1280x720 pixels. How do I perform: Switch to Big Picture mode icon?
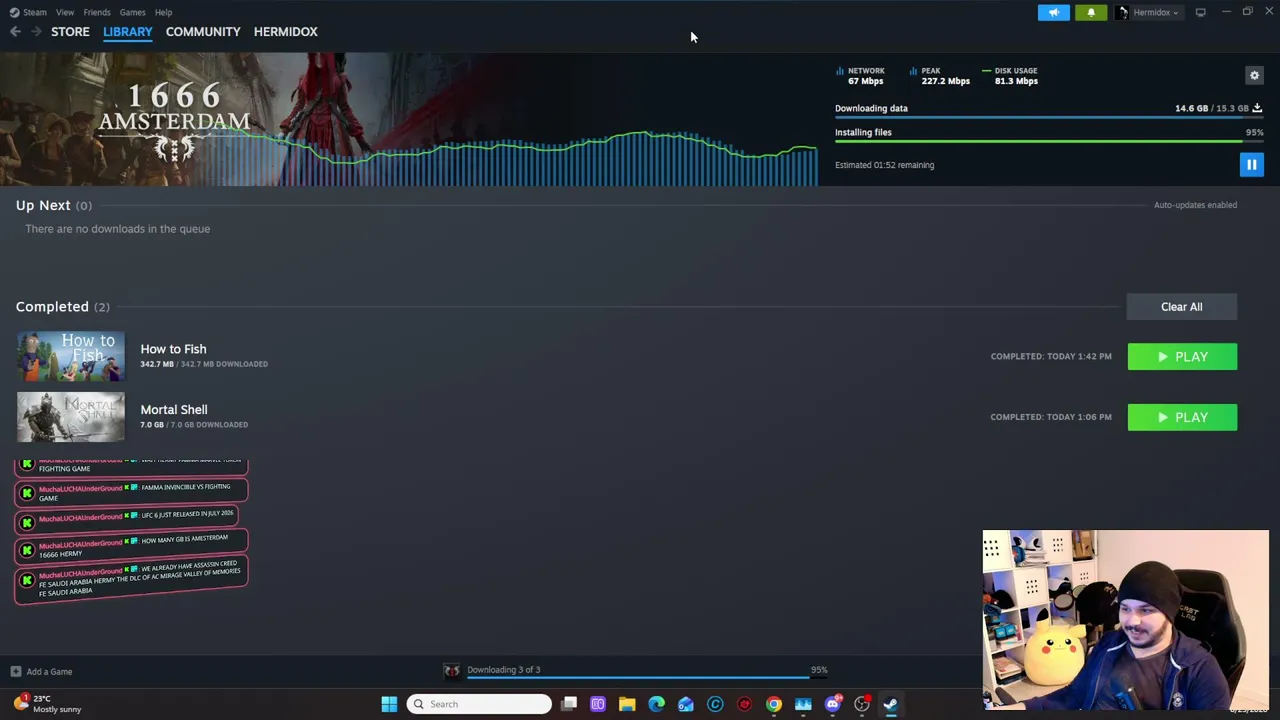point(1201,12)
